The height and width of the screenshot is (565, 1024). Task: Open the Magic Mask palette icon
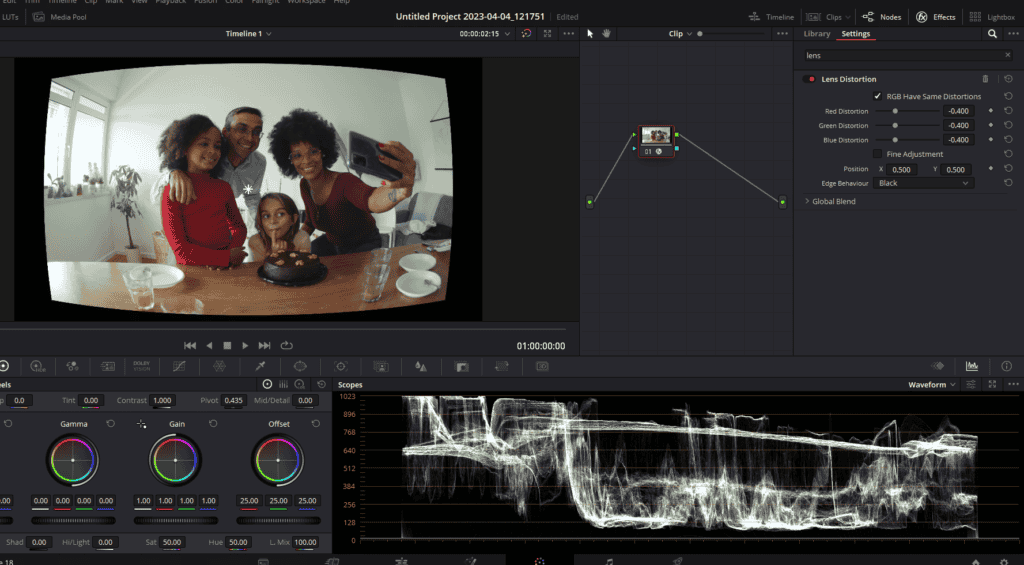381,366
